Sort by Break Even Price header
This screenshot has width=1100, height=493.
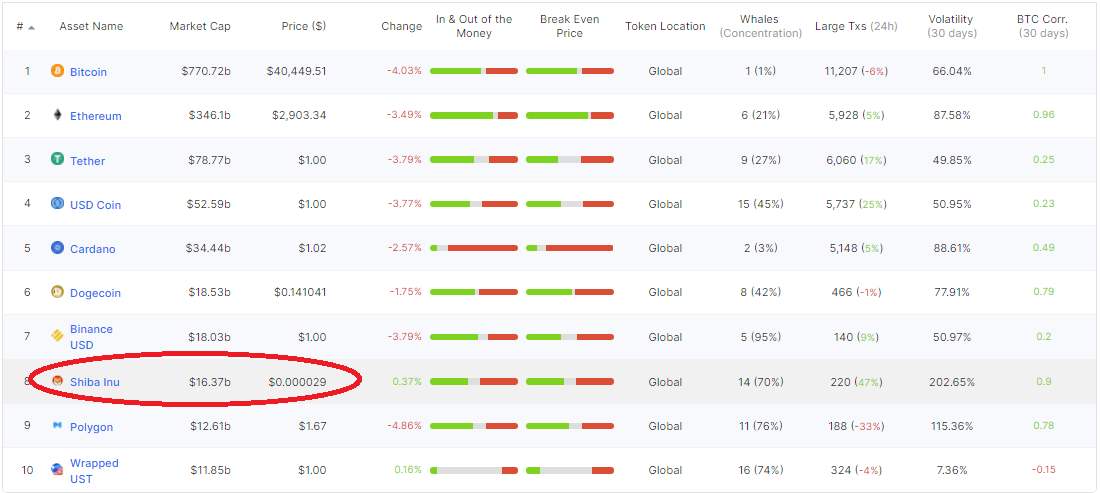[x=570, y=26]
